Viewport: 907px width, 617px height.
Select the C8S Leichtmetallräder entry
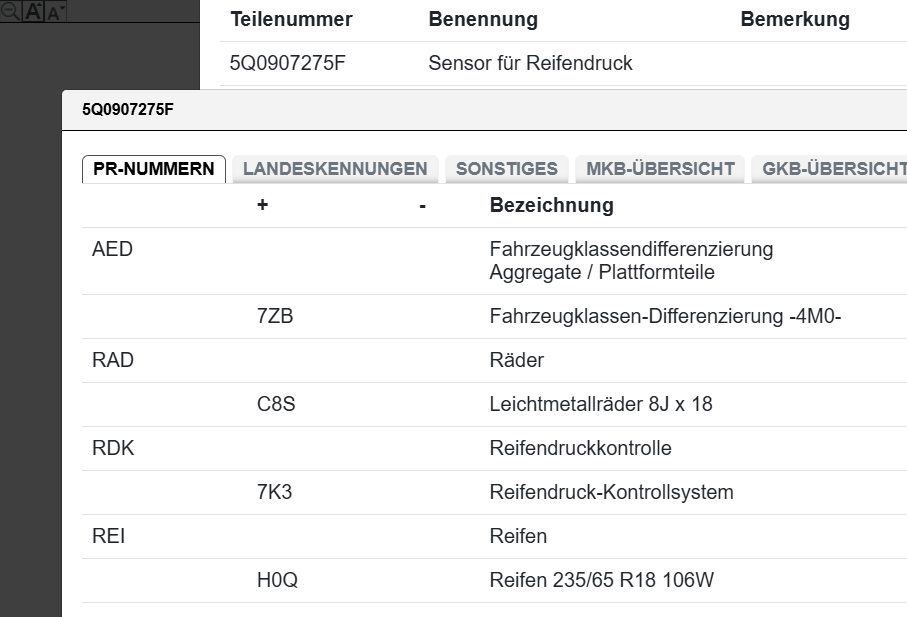(x=275, y=404)
